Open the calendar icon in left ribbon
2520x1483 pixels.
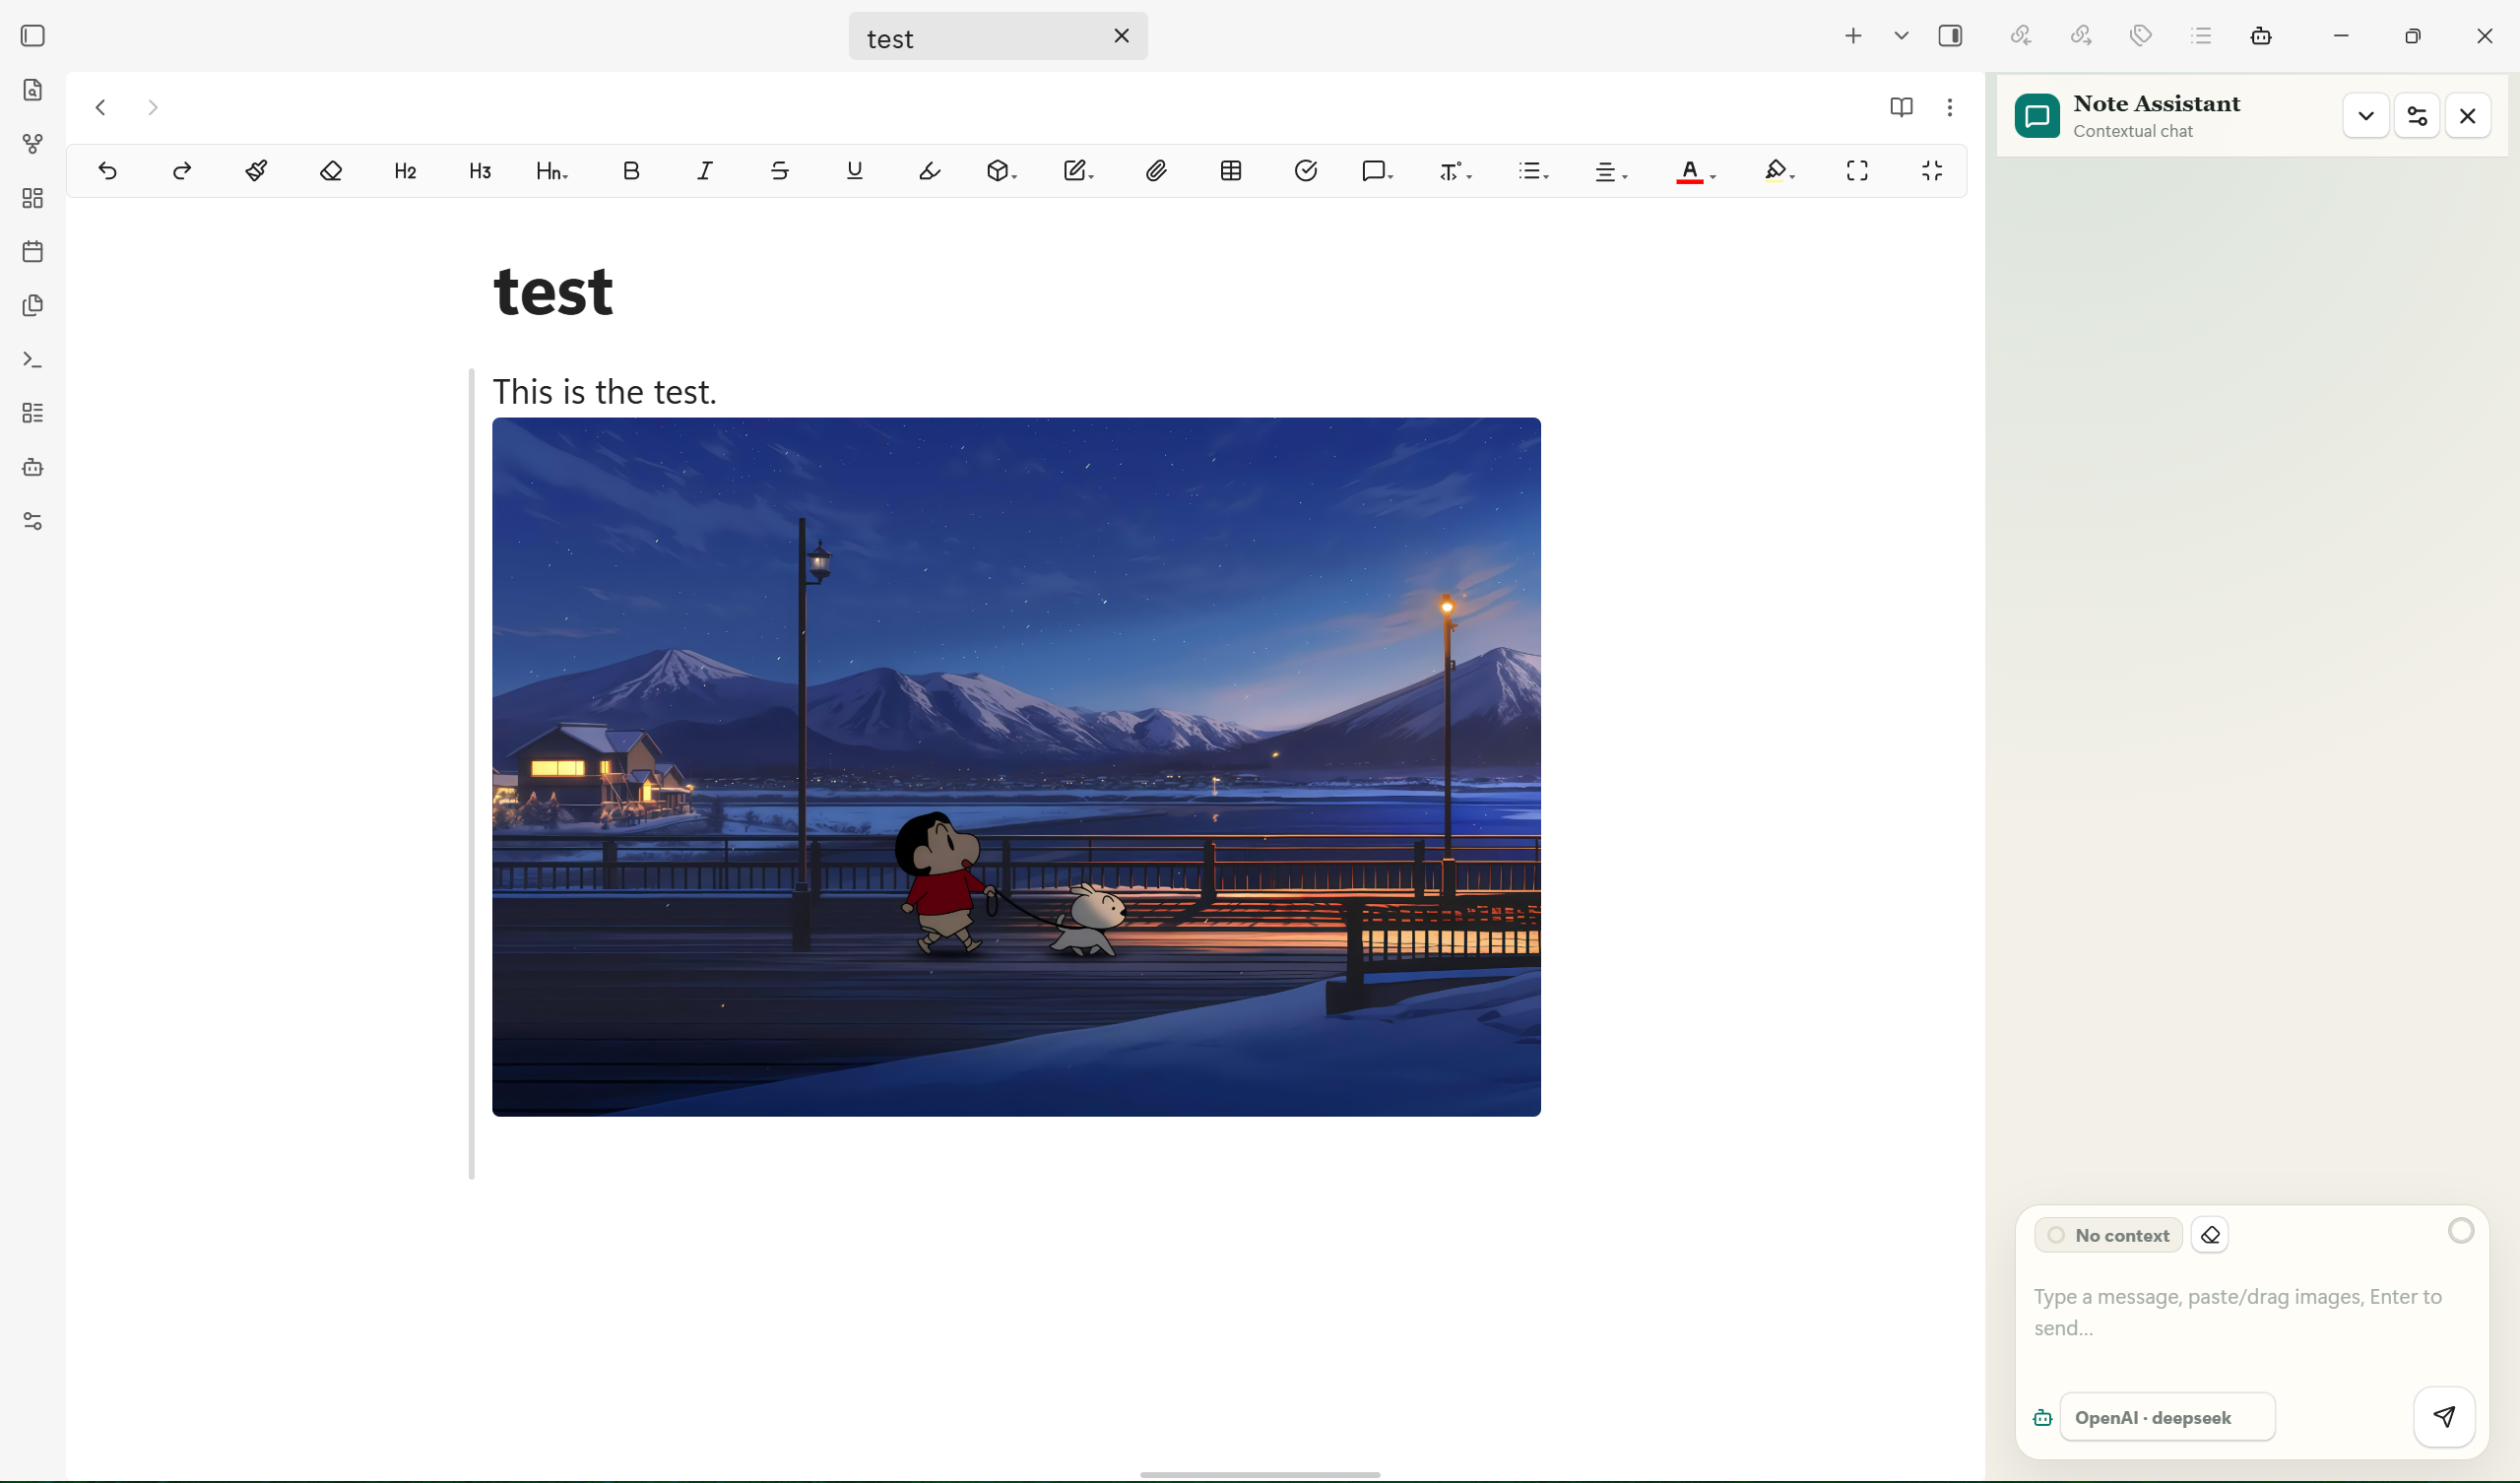33,251
